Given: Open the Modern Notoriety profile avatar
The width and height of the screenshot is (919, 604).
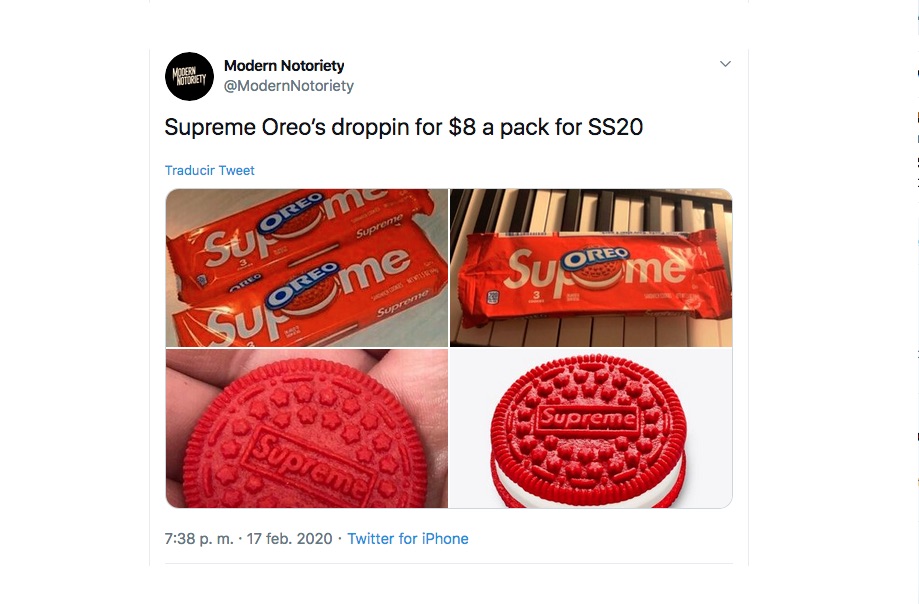Looking at the screenshot, I should (x=189, y=76).
